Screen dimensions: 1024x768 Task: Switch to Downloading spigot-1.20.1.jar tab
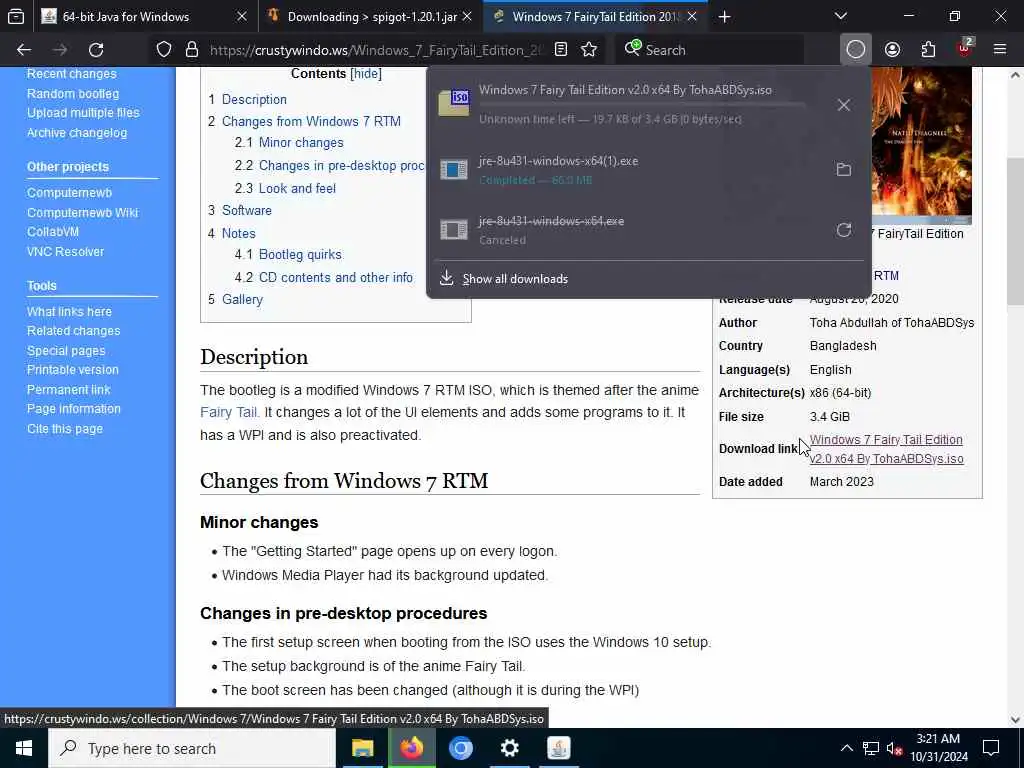tap(372, 16)
